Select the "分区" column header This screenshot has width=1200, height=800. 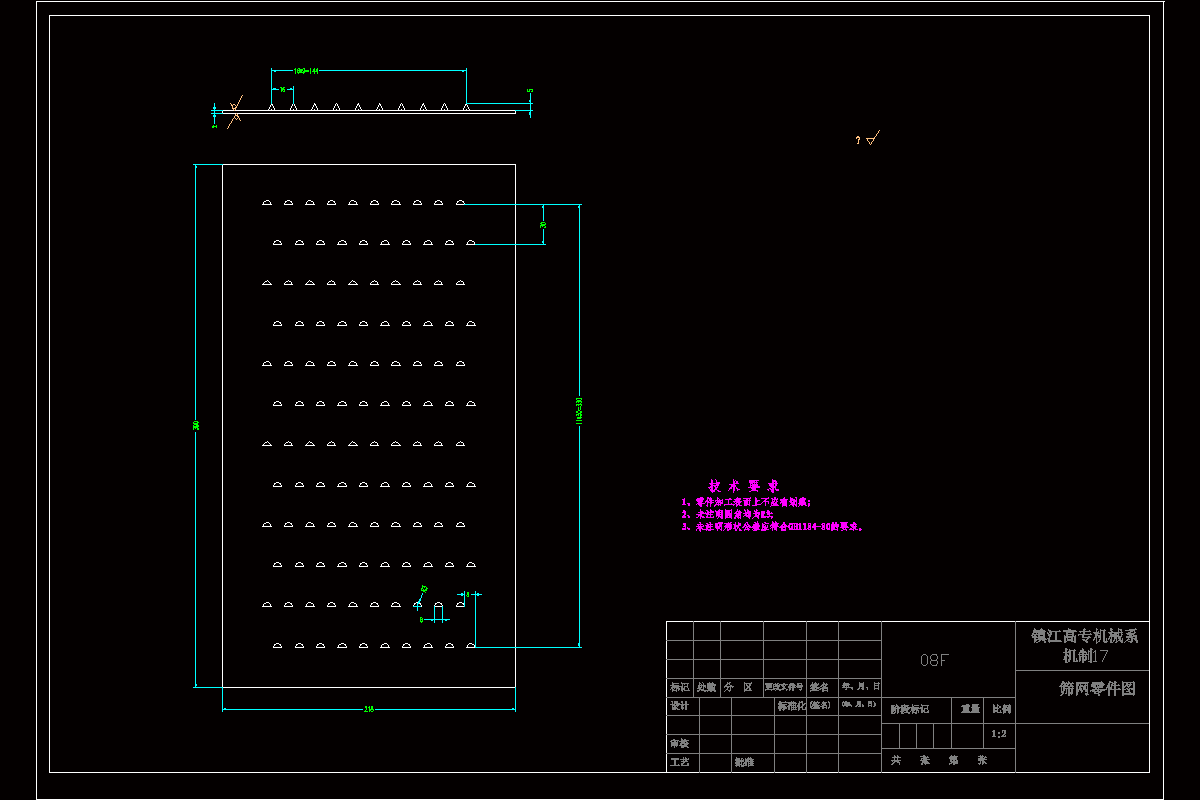pyautogui.click(x=738, y=687)
